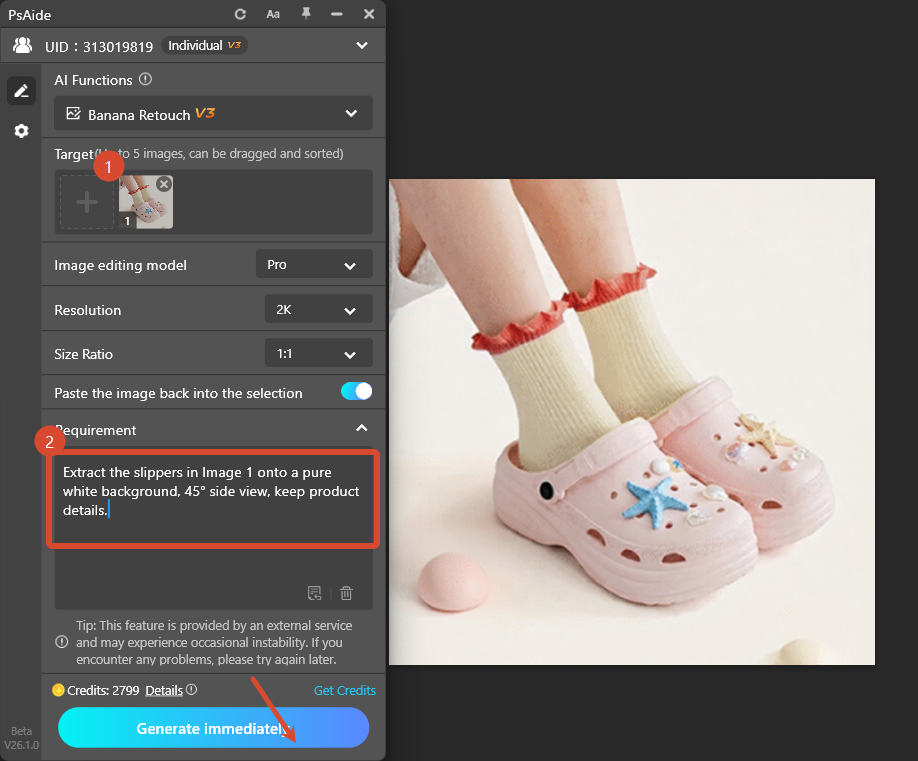Select the pencil edit tool in sidebar
Screen dimensions: 918x761
tap(21, 90)
